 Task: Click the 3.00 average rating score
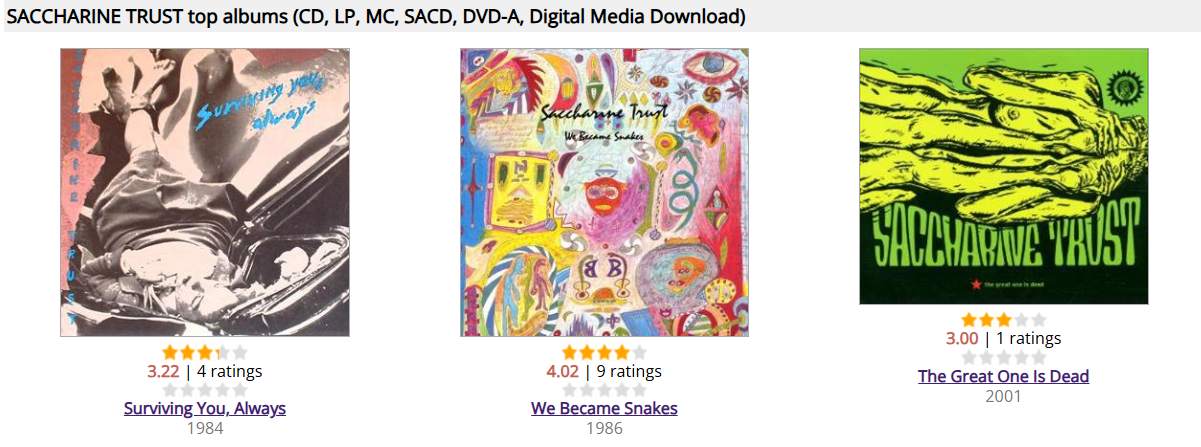point(962,338)
